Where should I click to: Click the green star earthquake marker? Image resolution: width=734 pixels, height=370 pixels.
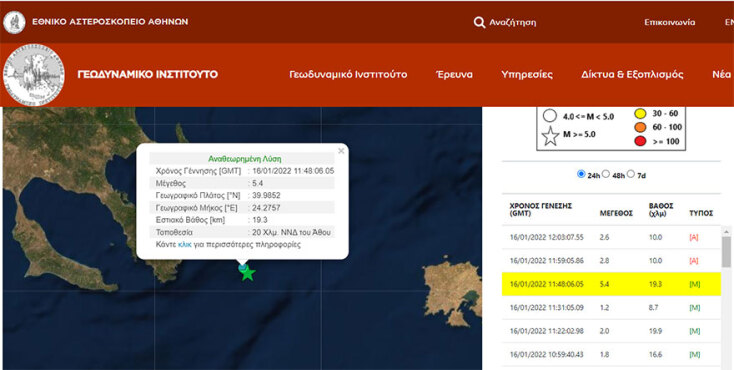[248, 274]
